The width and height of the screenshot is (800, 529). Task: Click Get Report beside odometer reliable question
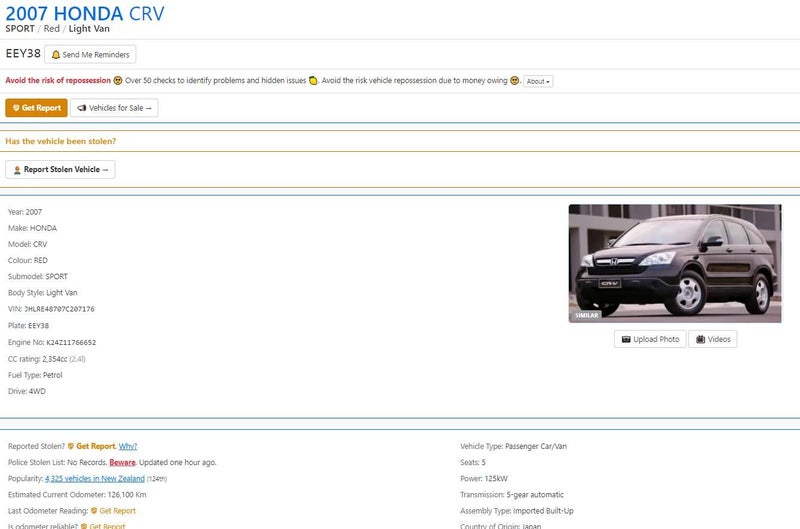[x=107, y=525]
